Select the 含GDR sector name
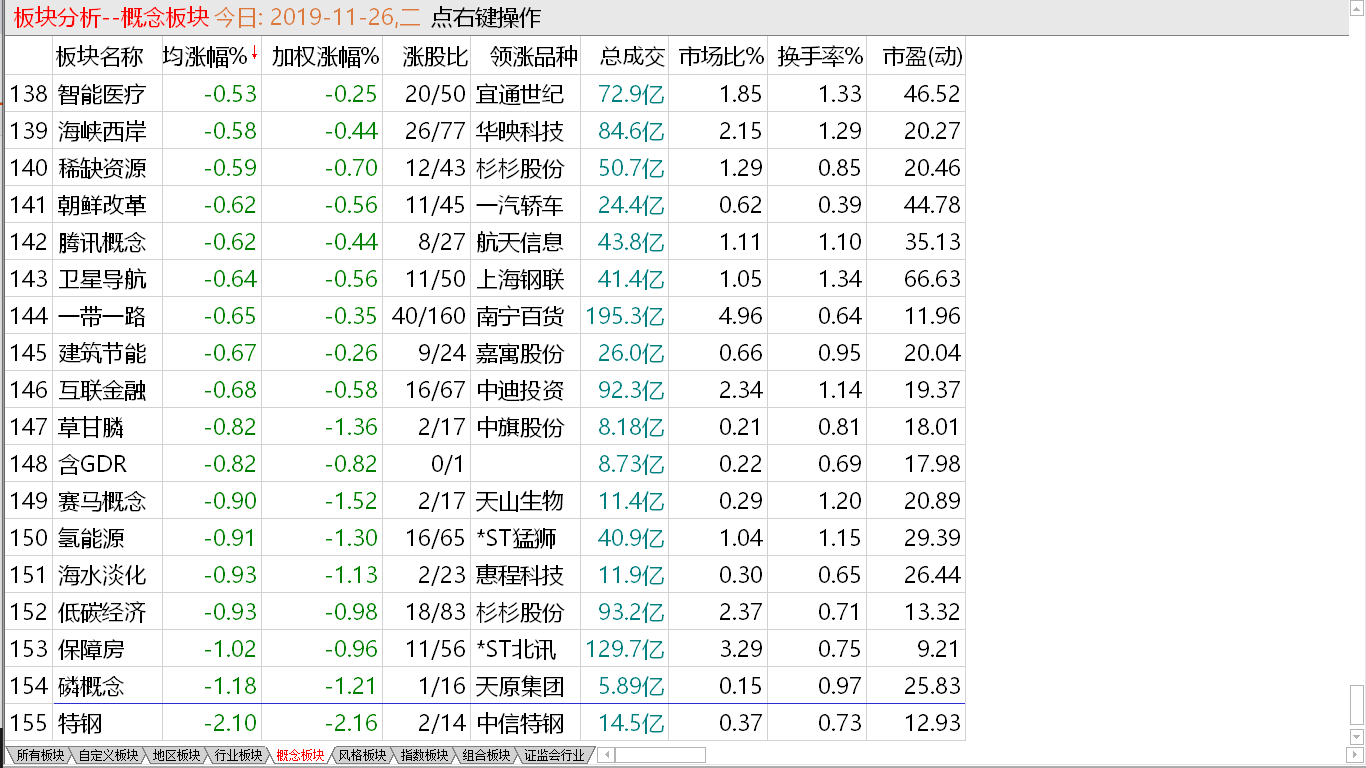The width and height of the screenshot is (1366, 768). click(x=92, y=464)
